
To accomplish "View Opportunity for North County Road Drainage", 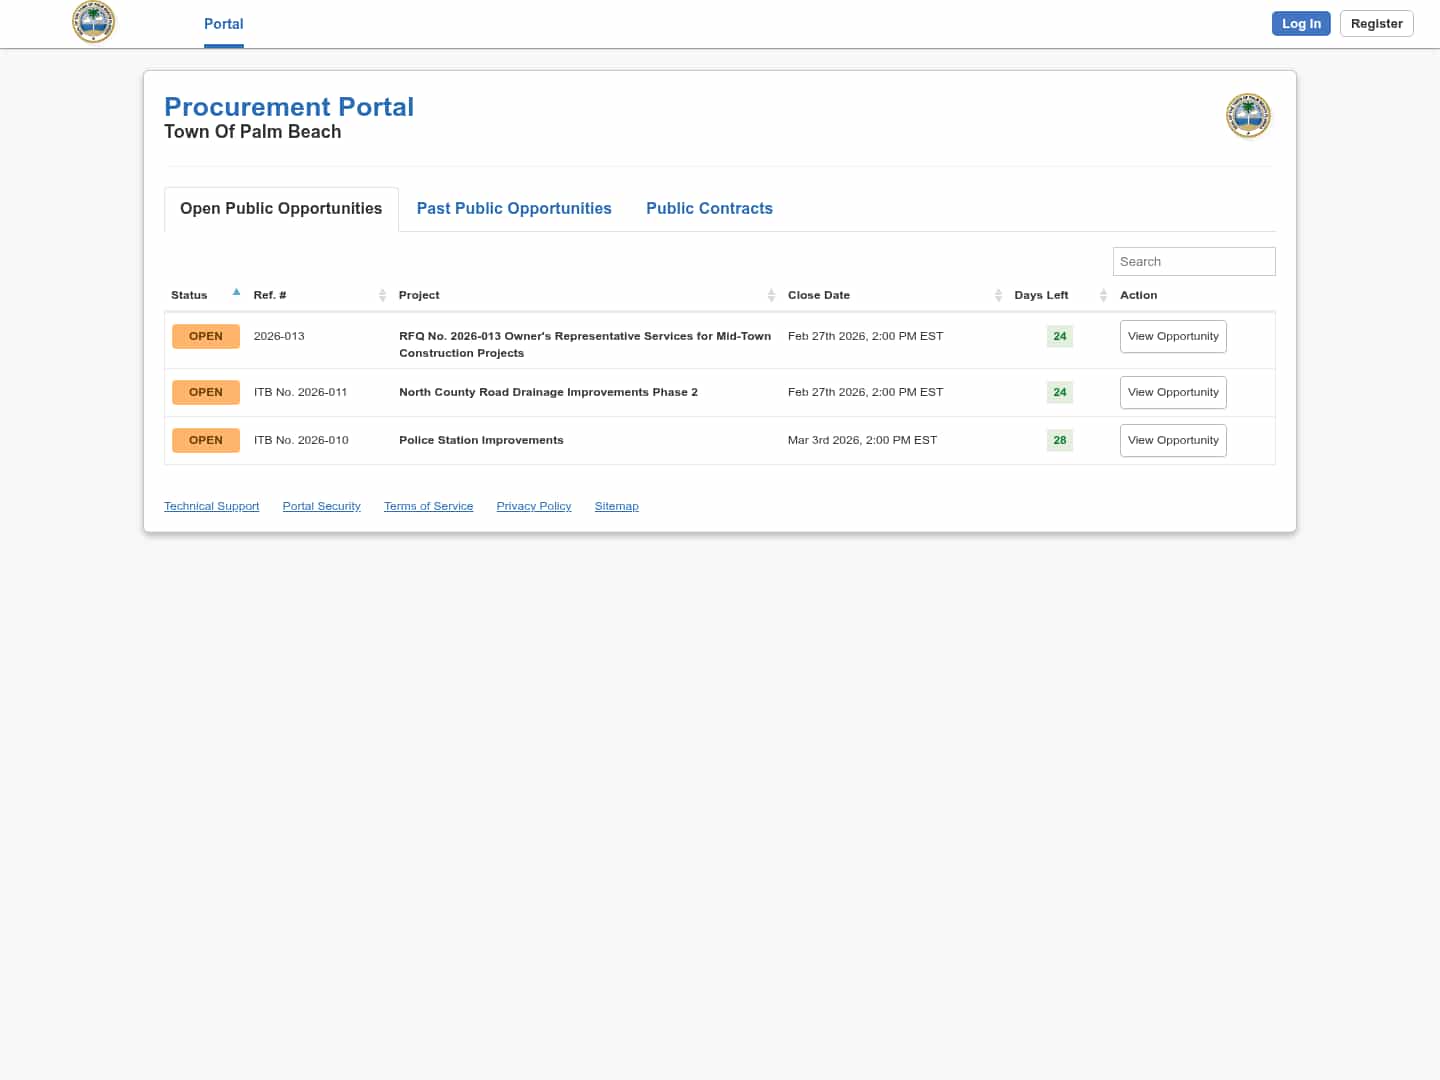I will point(1173,392).
